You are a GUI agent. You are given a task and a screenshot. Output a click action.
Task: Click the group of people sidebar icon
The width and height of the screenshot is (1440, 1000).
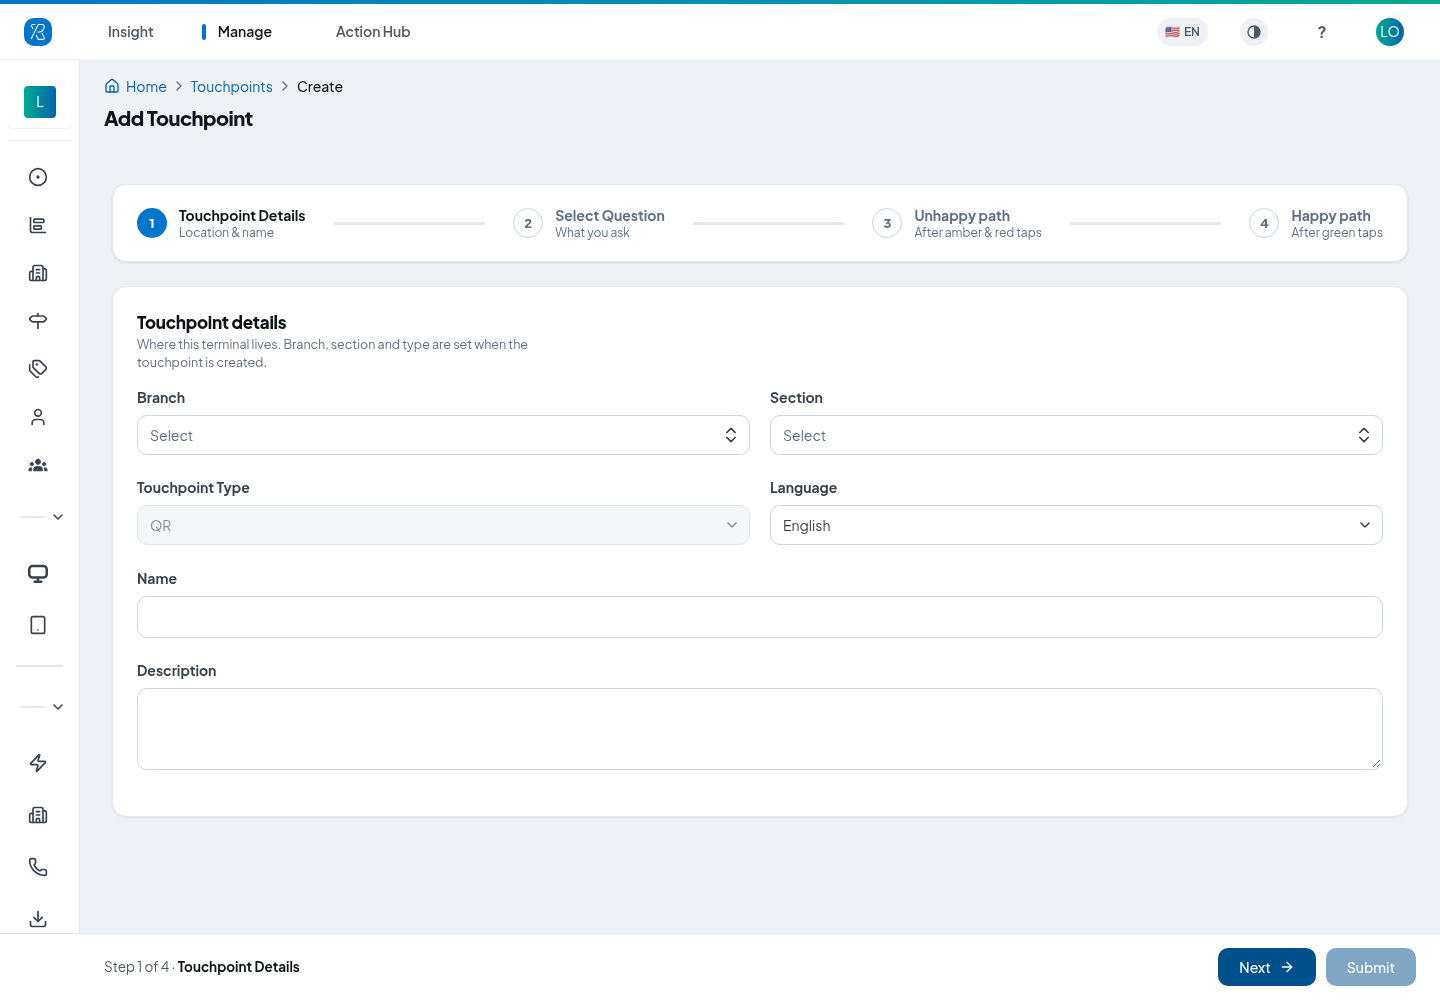(38, 465)
